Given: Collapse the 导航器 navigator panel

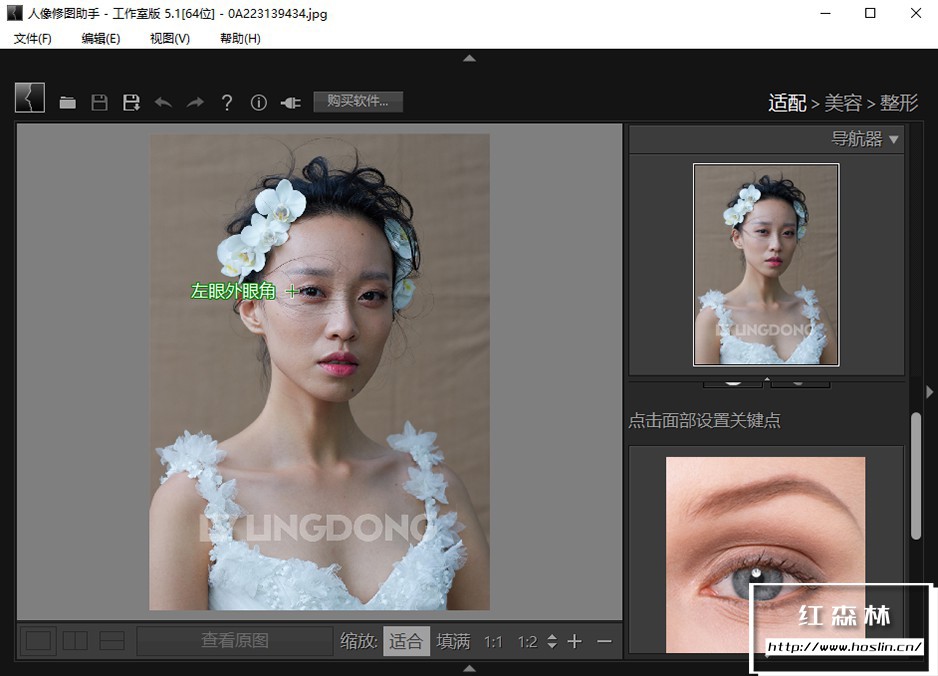Looking at the screenshot, I should pyautogui.click(x=894, y=139).
